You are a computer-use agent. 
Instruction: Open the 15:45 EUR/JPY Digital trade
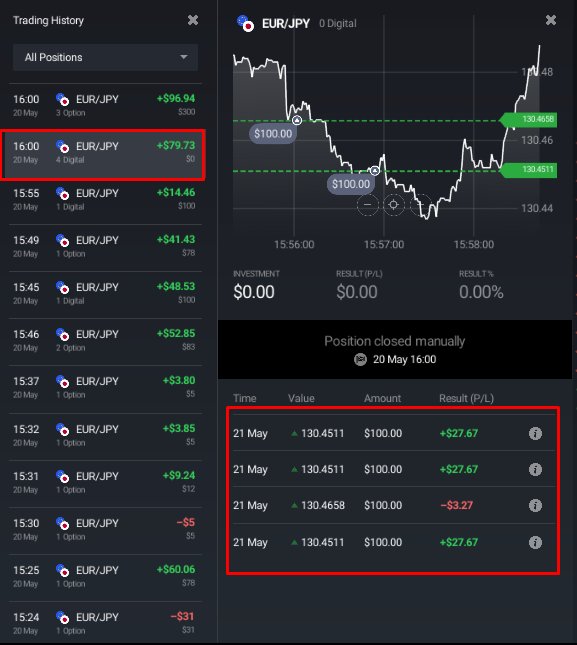tap(105, 294)
